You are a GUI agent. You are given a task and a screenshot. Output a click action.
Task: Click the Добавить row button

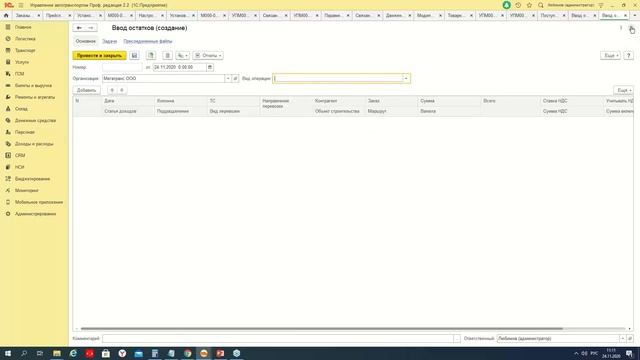87,90
